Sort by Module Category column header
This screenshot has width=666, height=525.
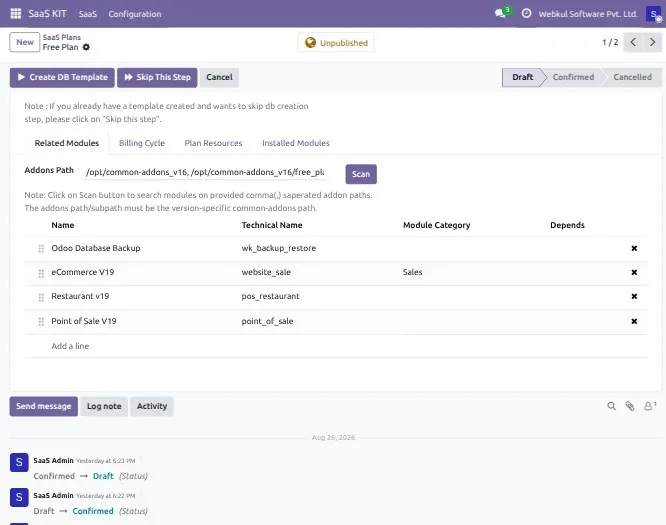[436, 225]
